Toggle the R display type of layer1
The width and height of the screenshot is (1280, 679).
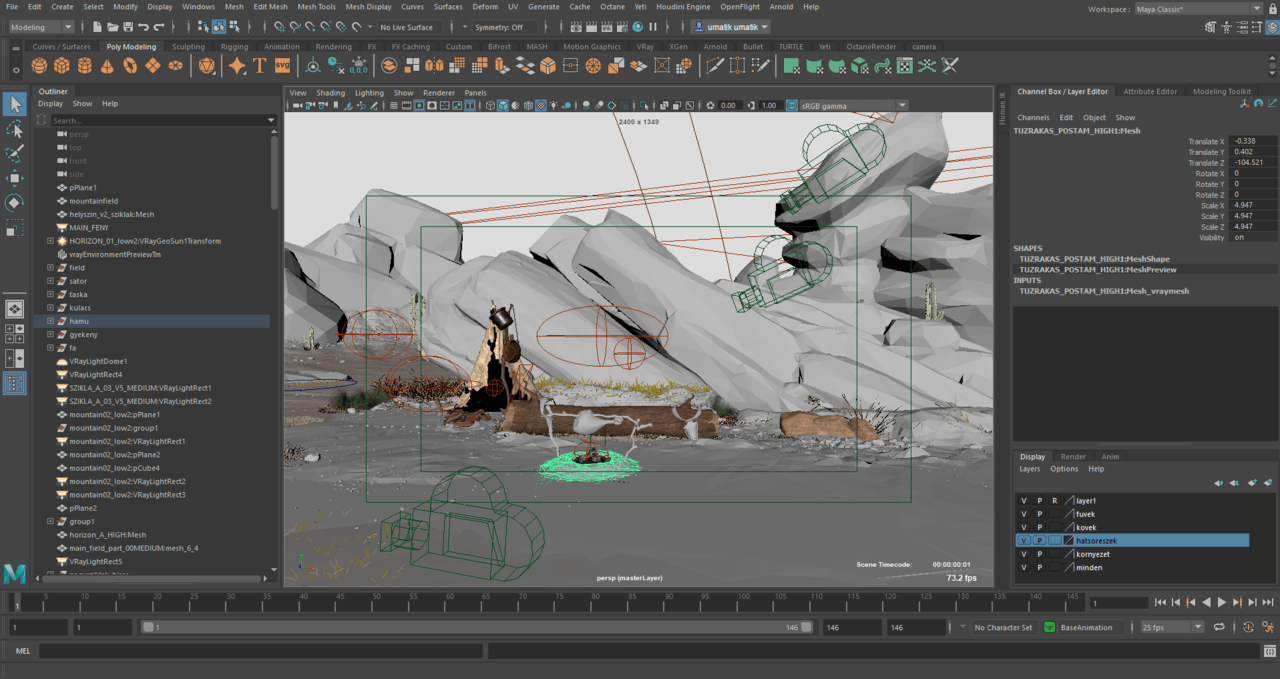pos(1054,500)
